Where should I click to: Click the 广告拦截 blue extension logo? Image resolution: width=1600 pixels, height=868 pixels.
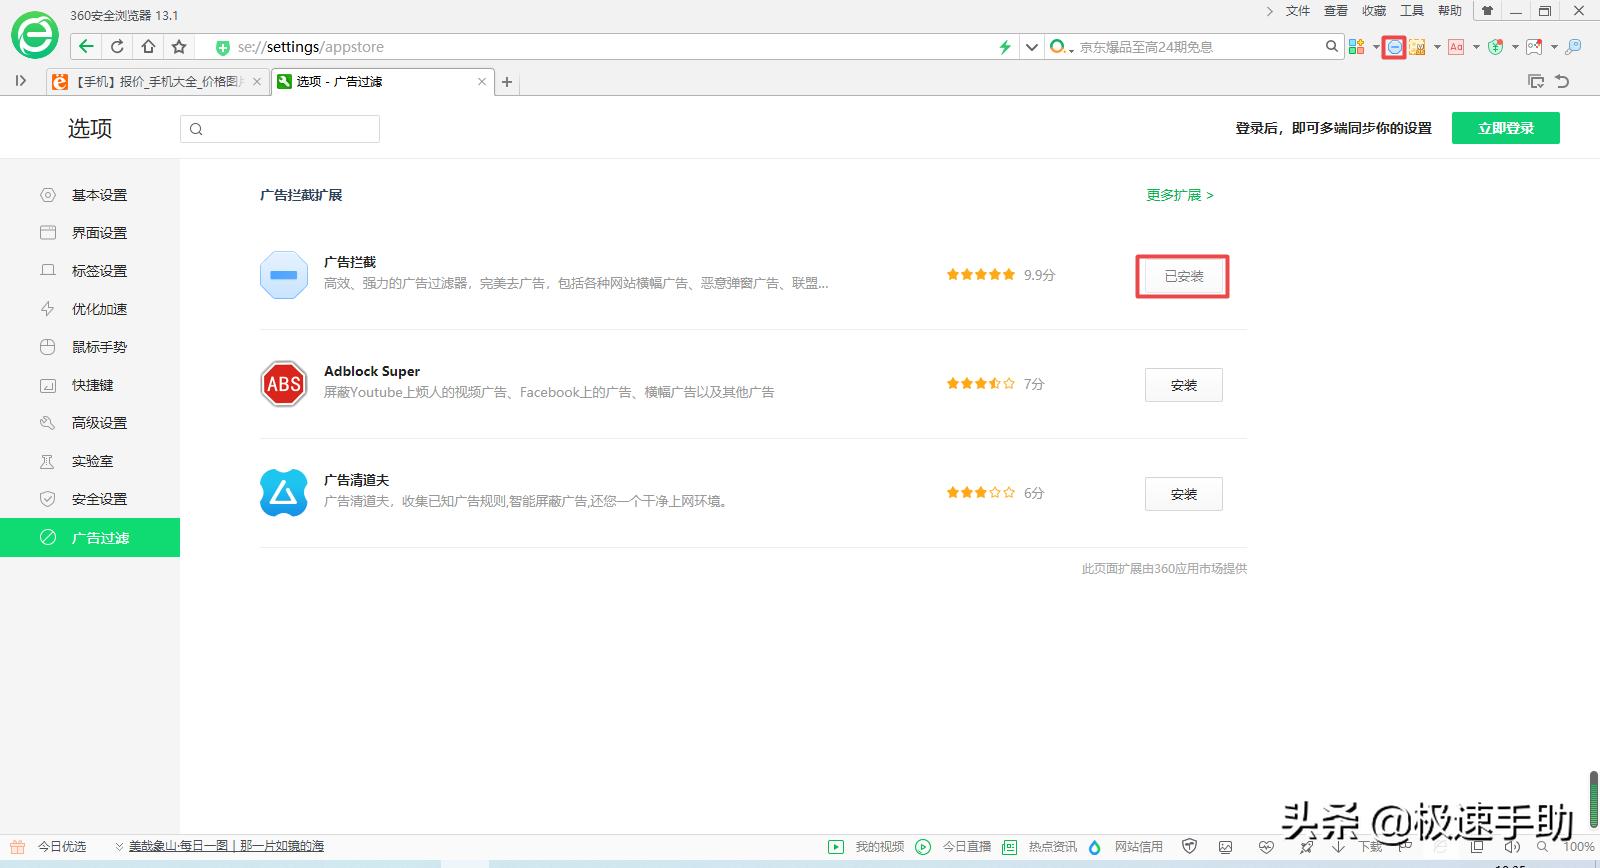tap(284, 275)
